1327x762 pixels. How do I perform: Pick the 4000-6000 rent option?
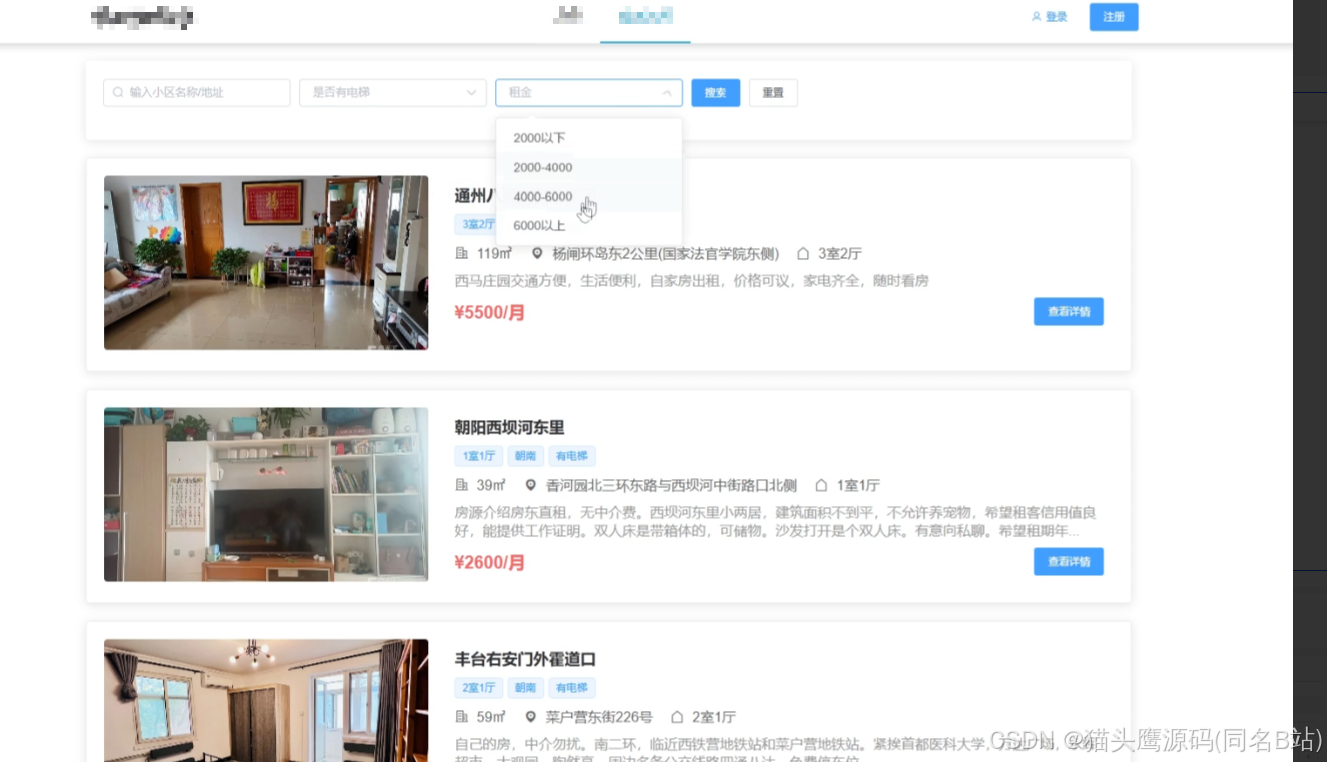pyautogui.click(x=589, y=196)
